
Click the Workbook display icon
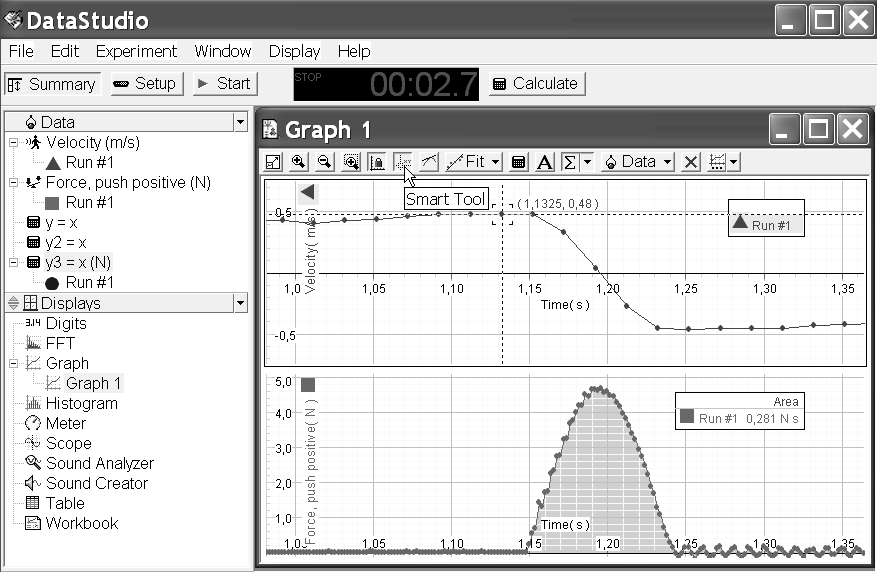click(34, 523)
